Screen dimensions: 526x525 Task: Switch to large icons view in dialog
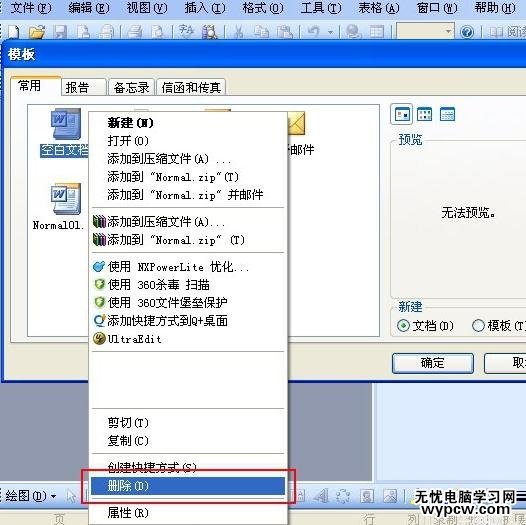pyautogui.click(x=402, y=115)
